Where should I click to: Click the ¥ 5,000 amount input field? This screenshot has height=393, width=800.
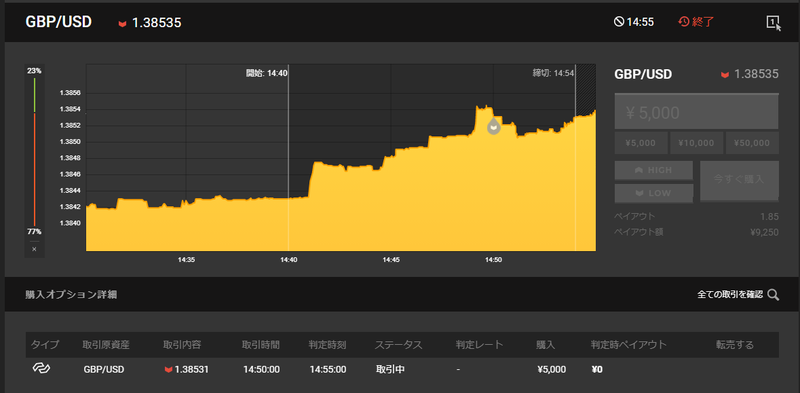[696, 112]
